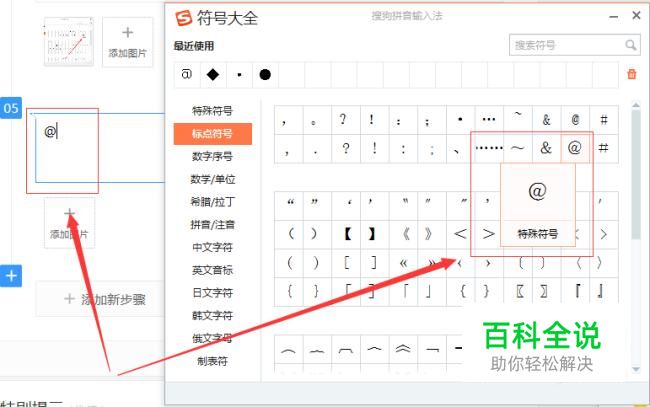Insert the opening double angle bracket 《
650x407 pixels.
click(x=403, y=234)
